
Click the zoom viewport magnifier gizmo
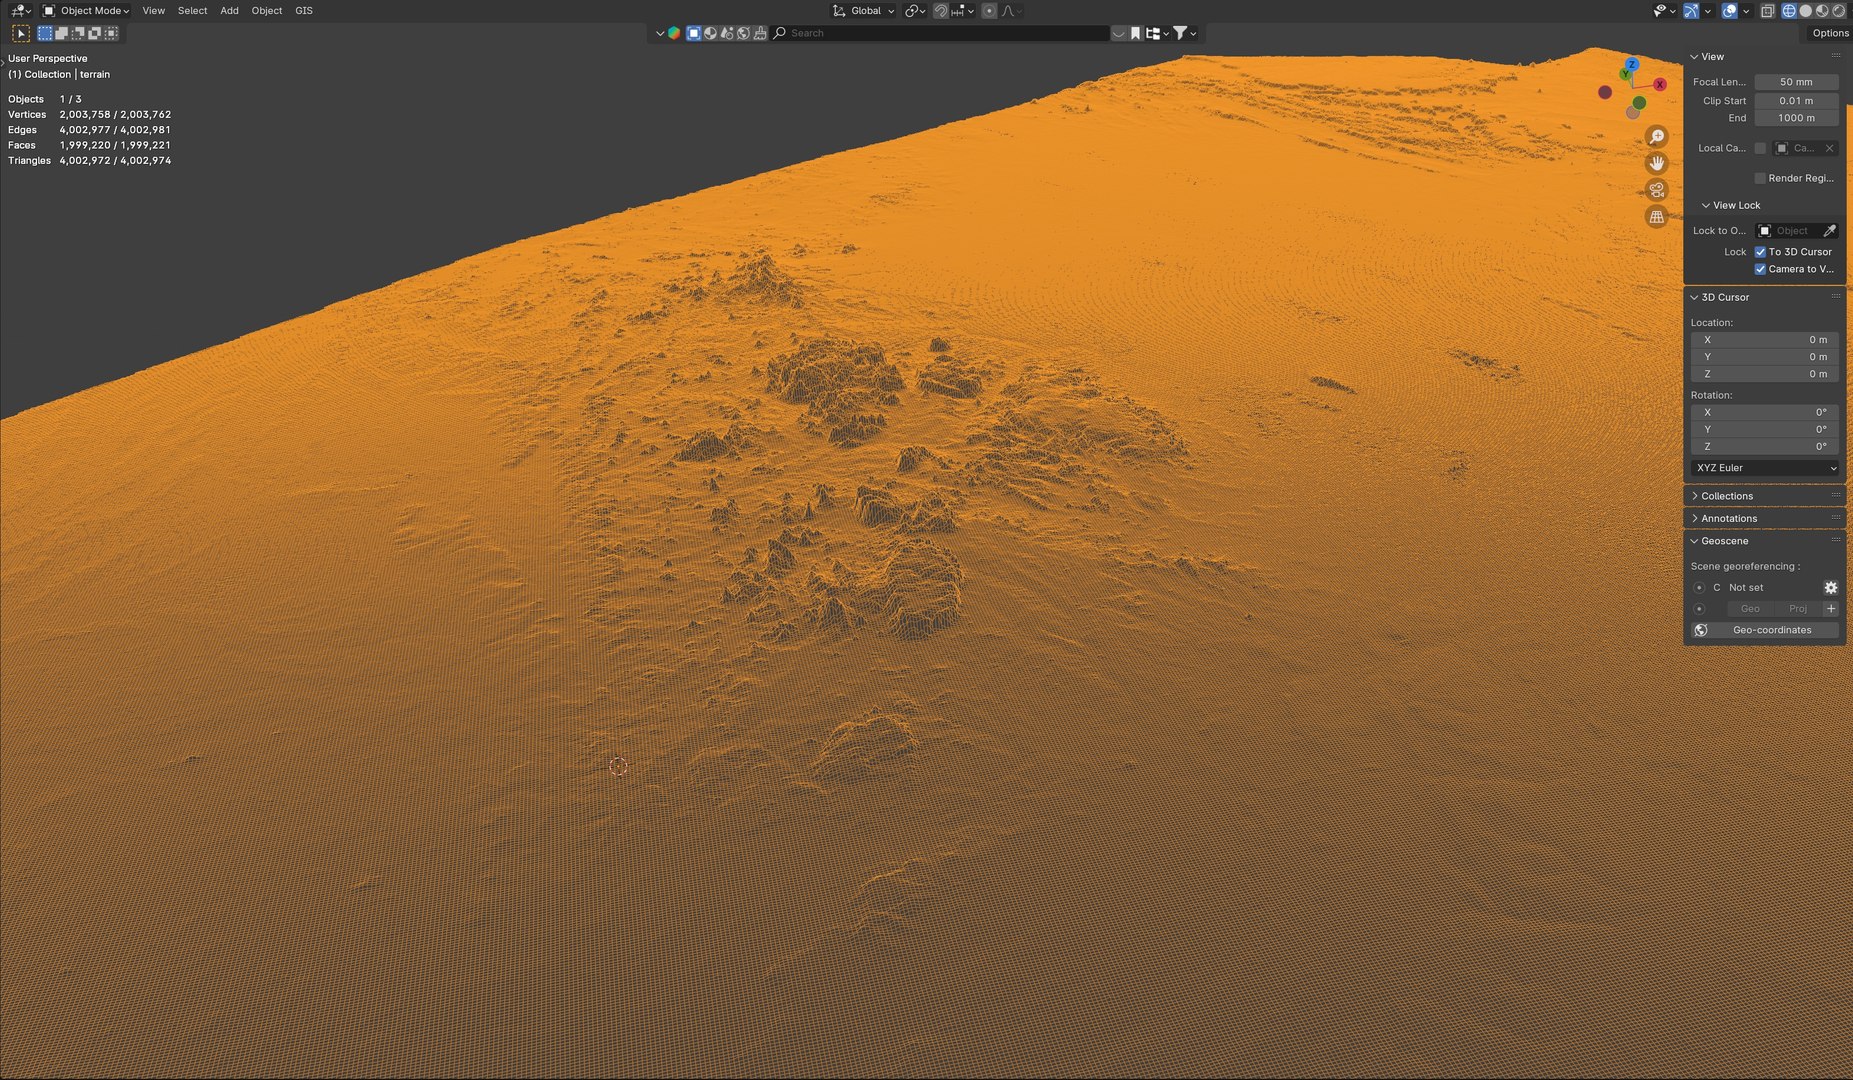click(x=1657, y=137)
